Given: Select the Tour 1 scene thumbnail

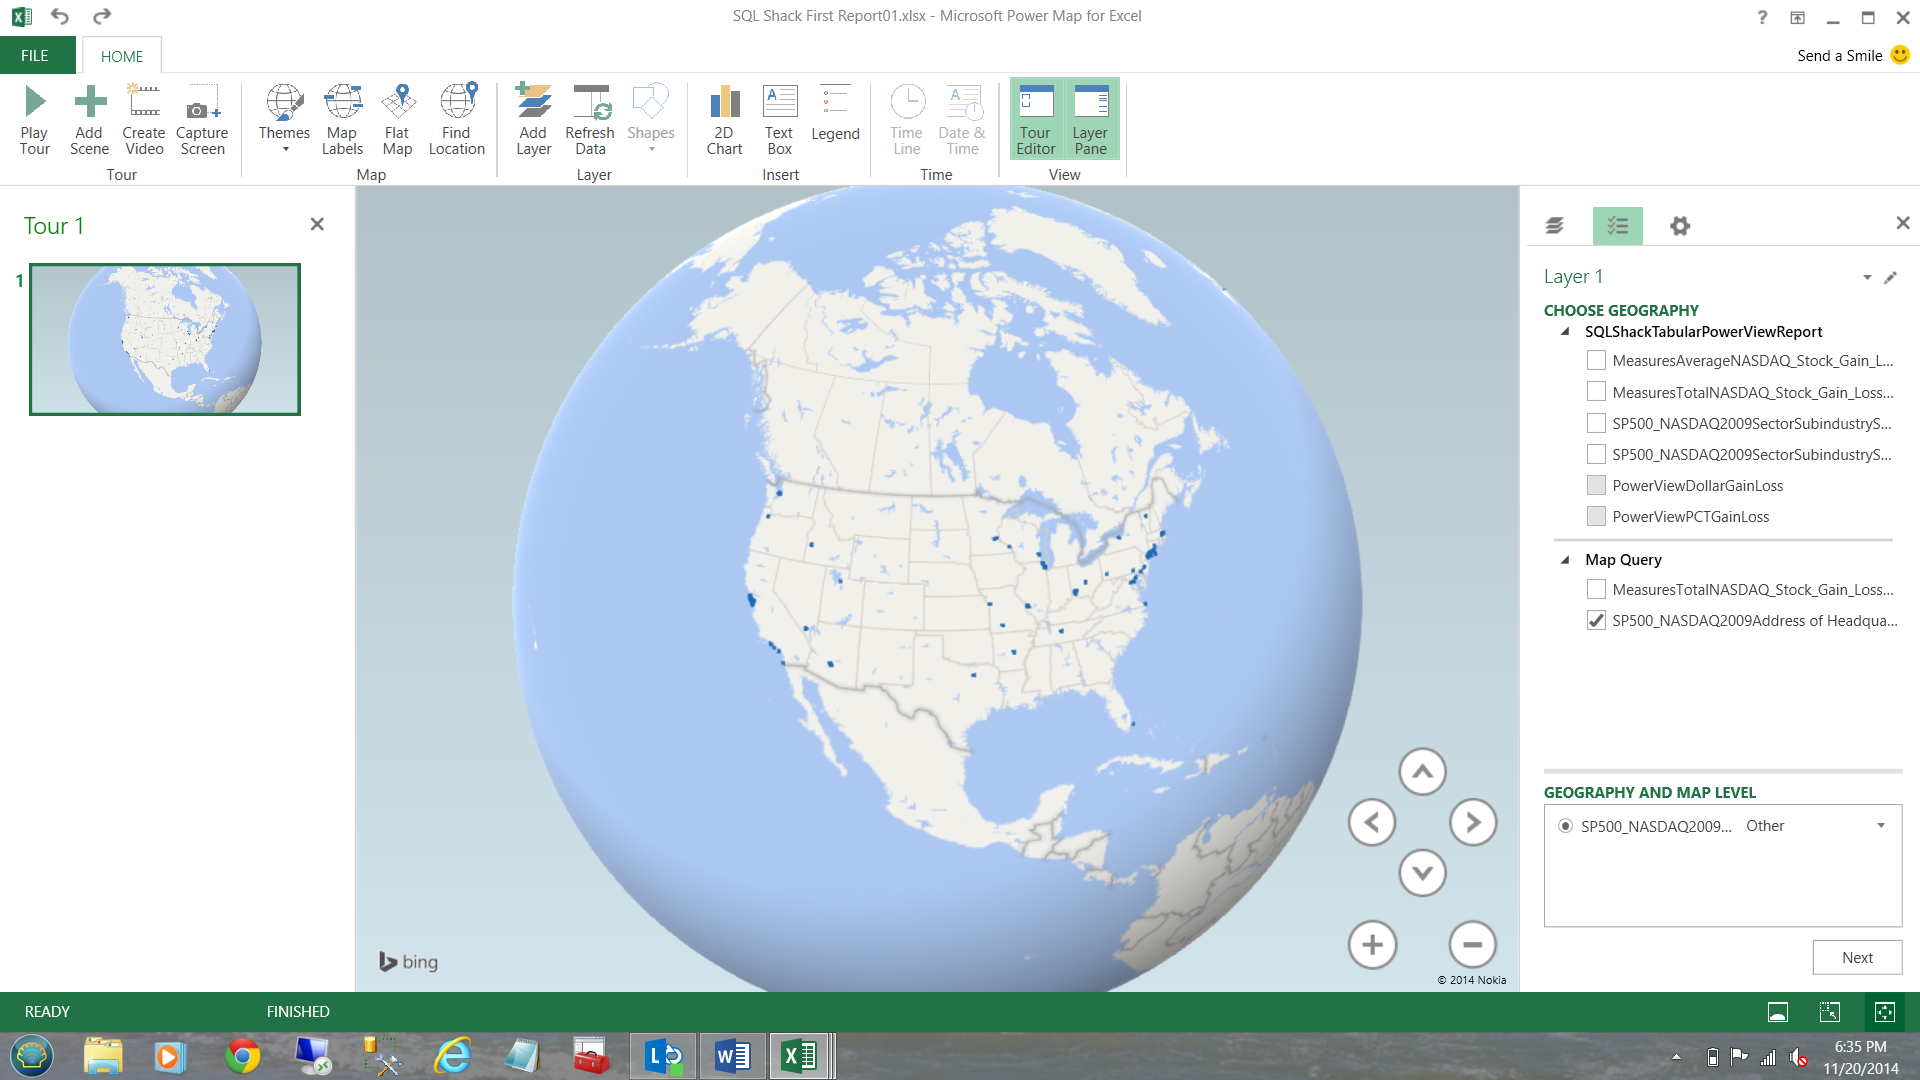Looking at the screenshot, I should click(165, 339).
